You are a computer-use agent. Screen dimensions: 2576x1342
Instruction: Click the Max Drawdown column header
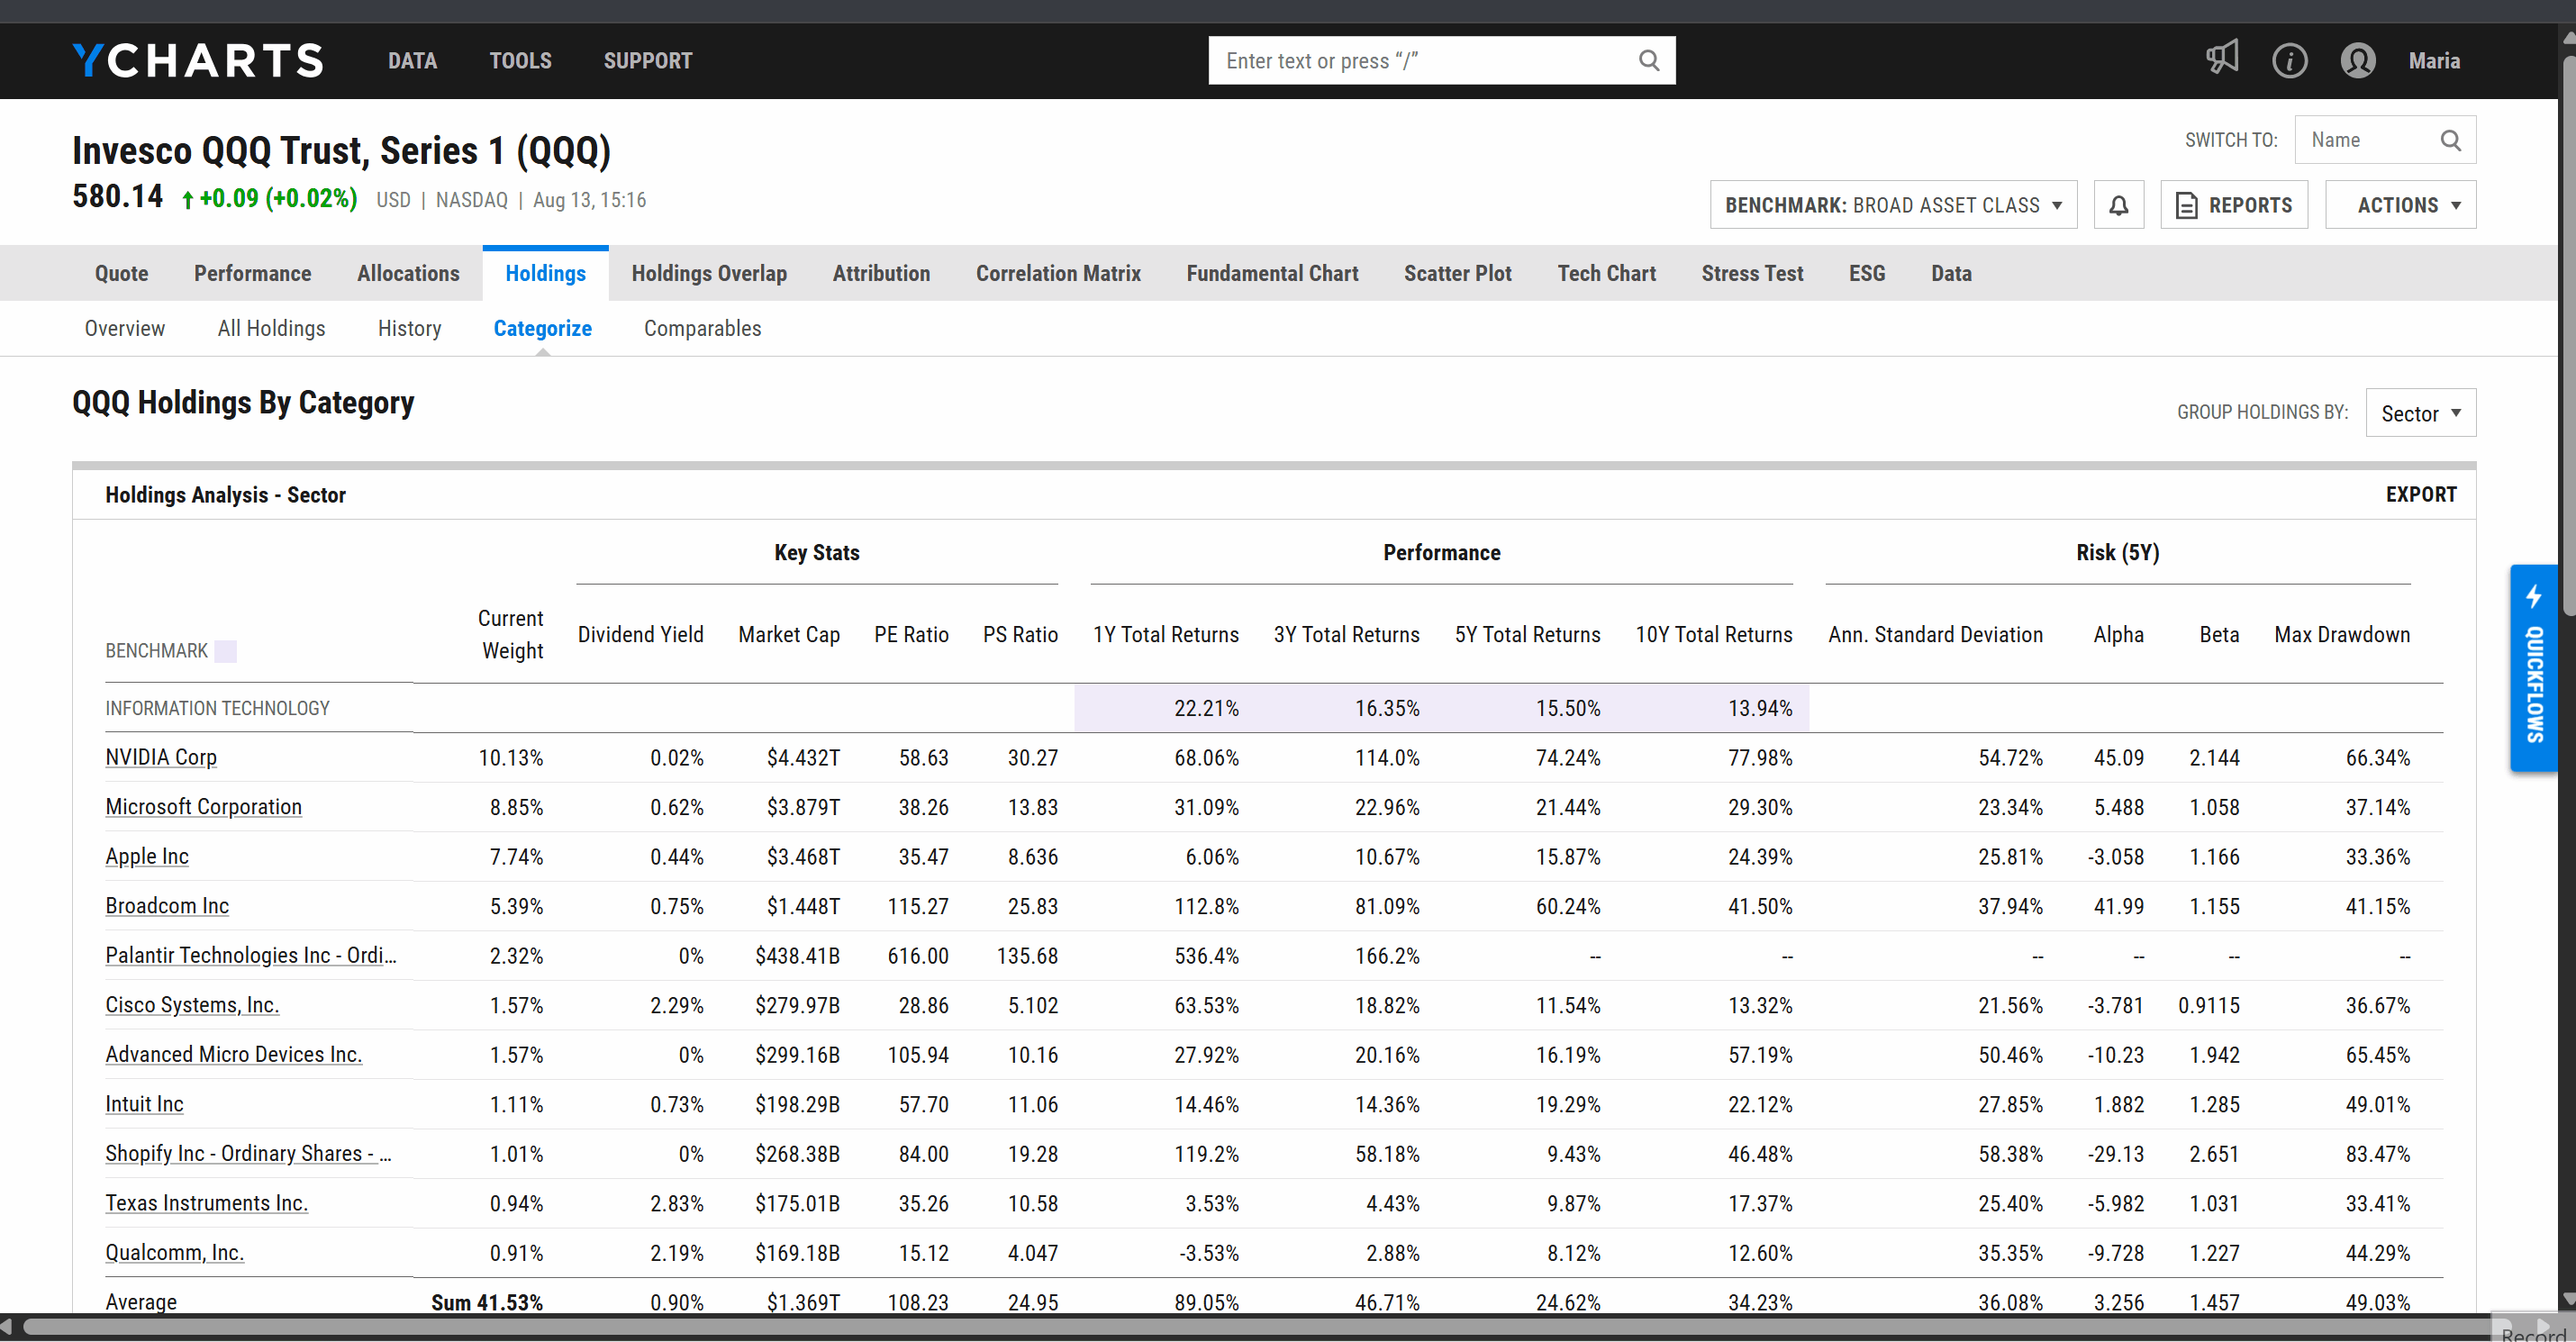[2342, 634]
